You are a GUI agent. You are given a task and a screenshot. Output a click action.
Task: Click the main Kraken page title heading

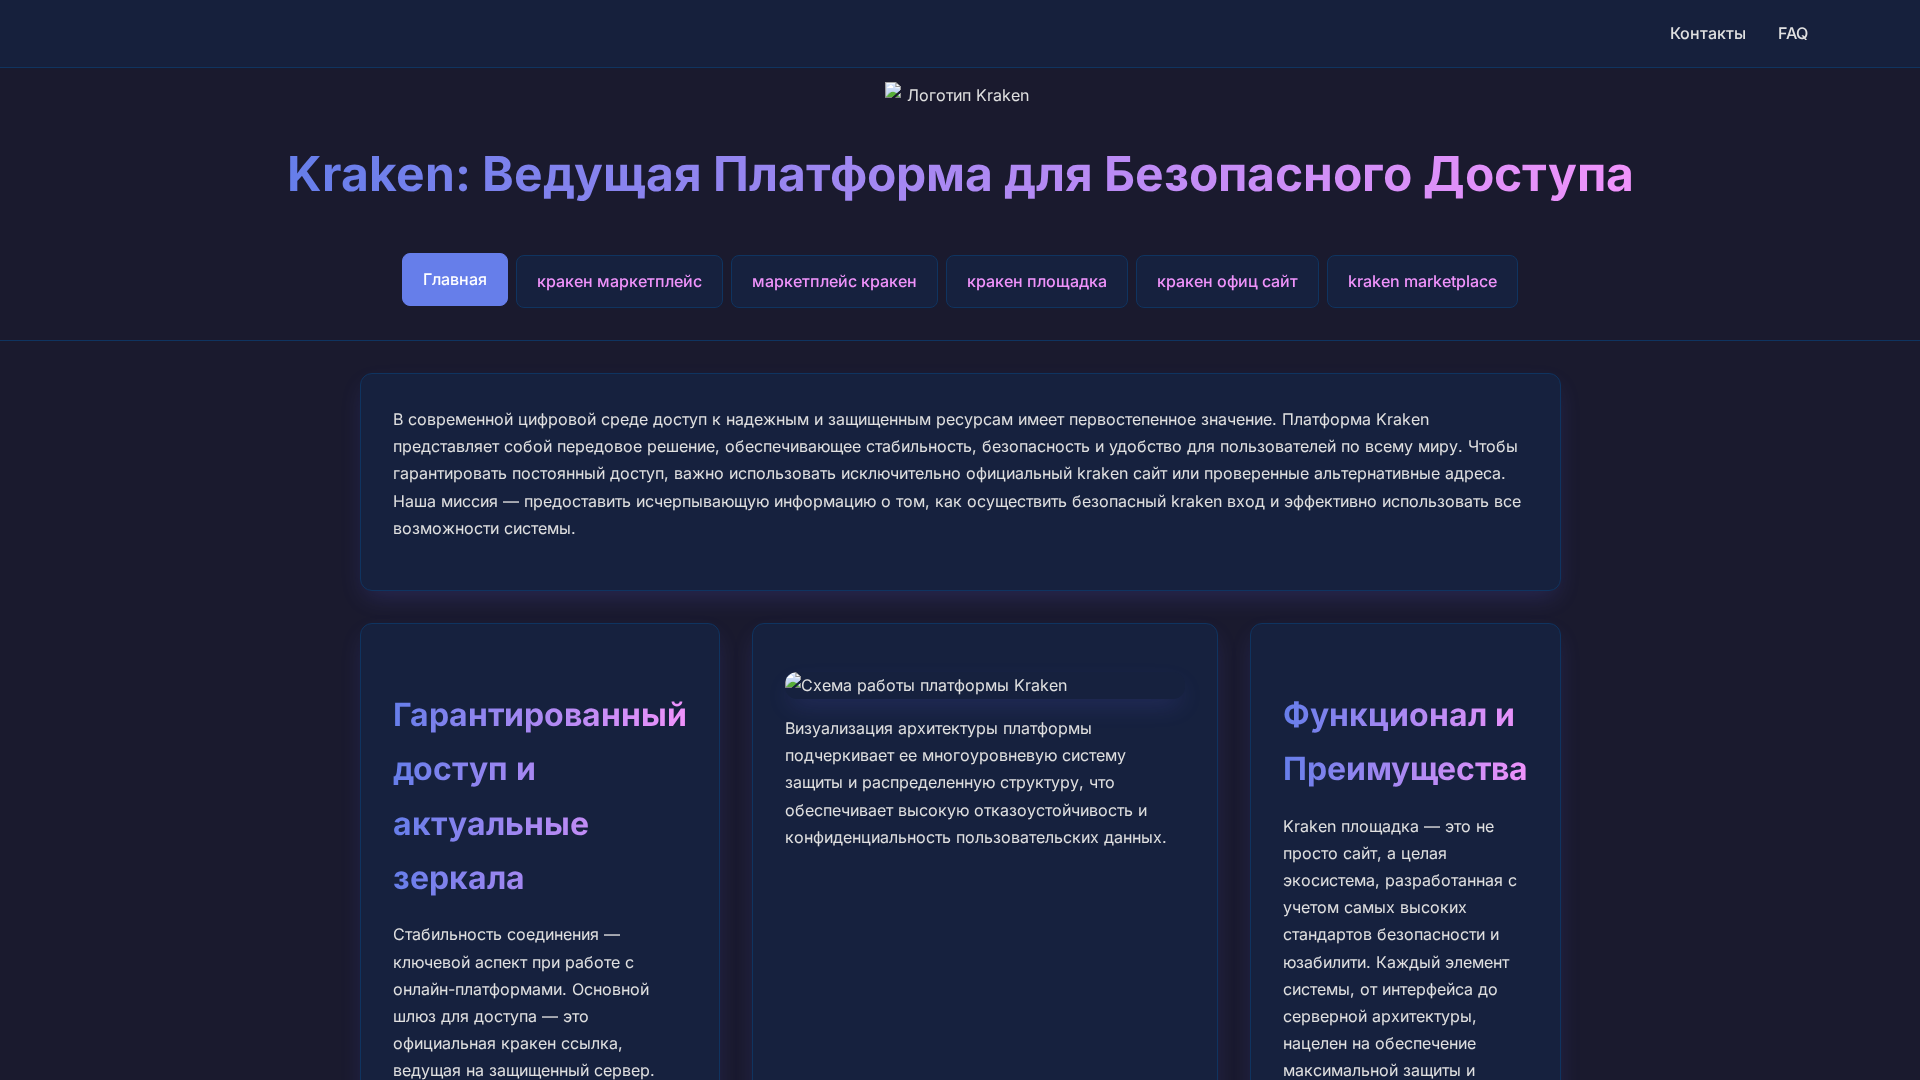(x=960, y=174)
